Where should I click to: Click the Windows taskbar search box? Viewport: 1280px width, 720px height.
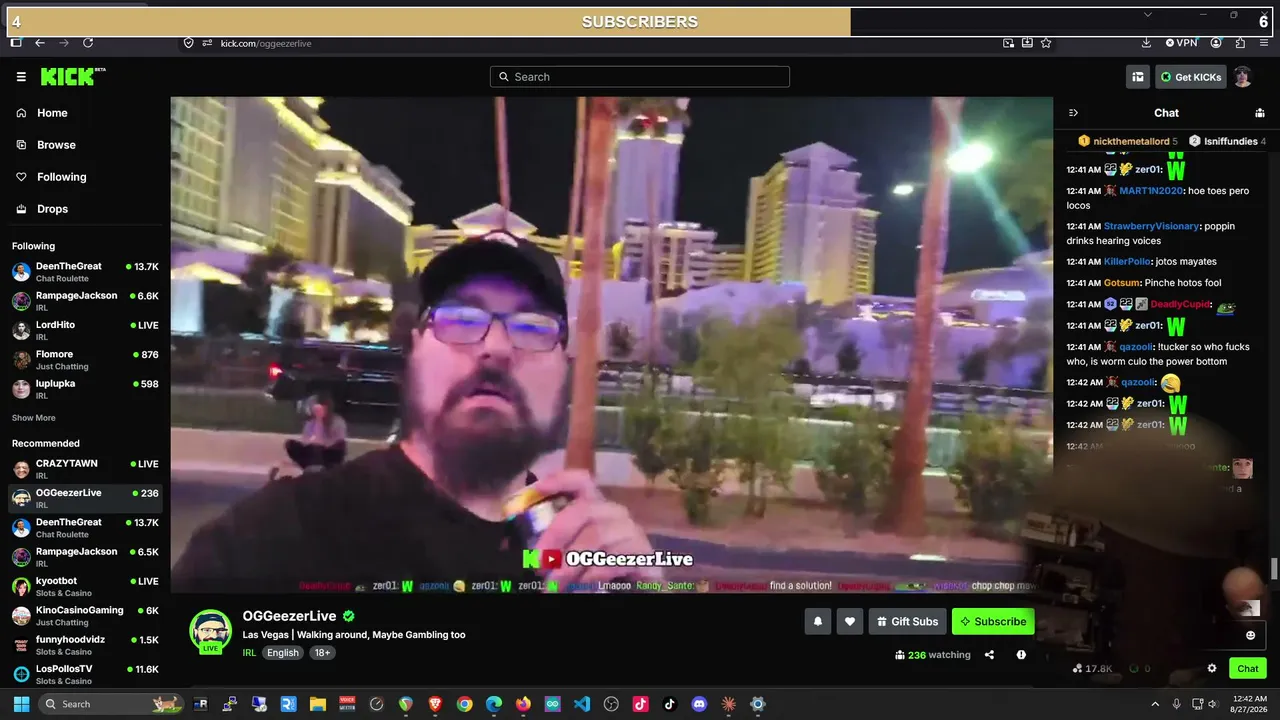coord(112,704)
